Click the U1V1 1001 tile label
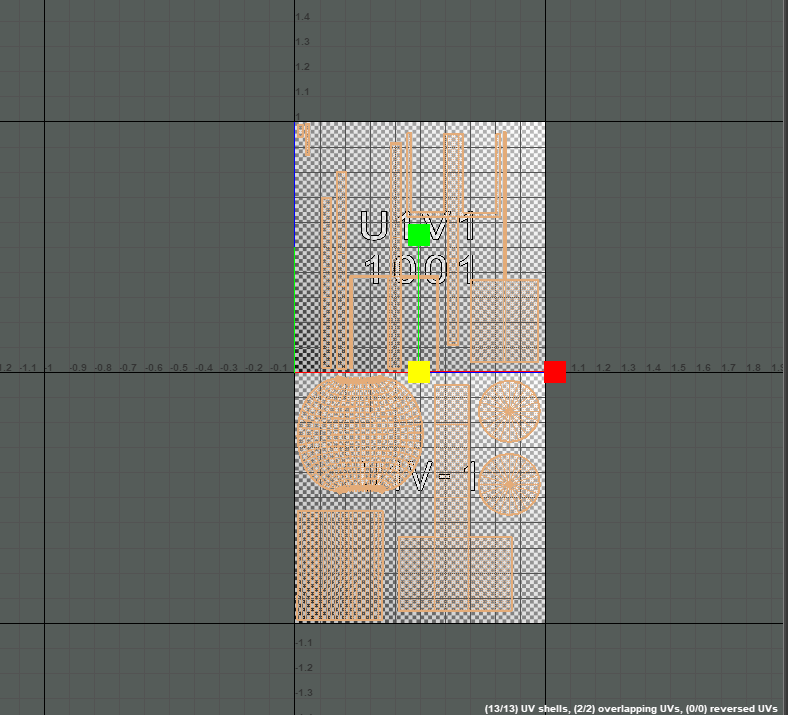Screen dimensions: 788x715 (x=418, y=250)
